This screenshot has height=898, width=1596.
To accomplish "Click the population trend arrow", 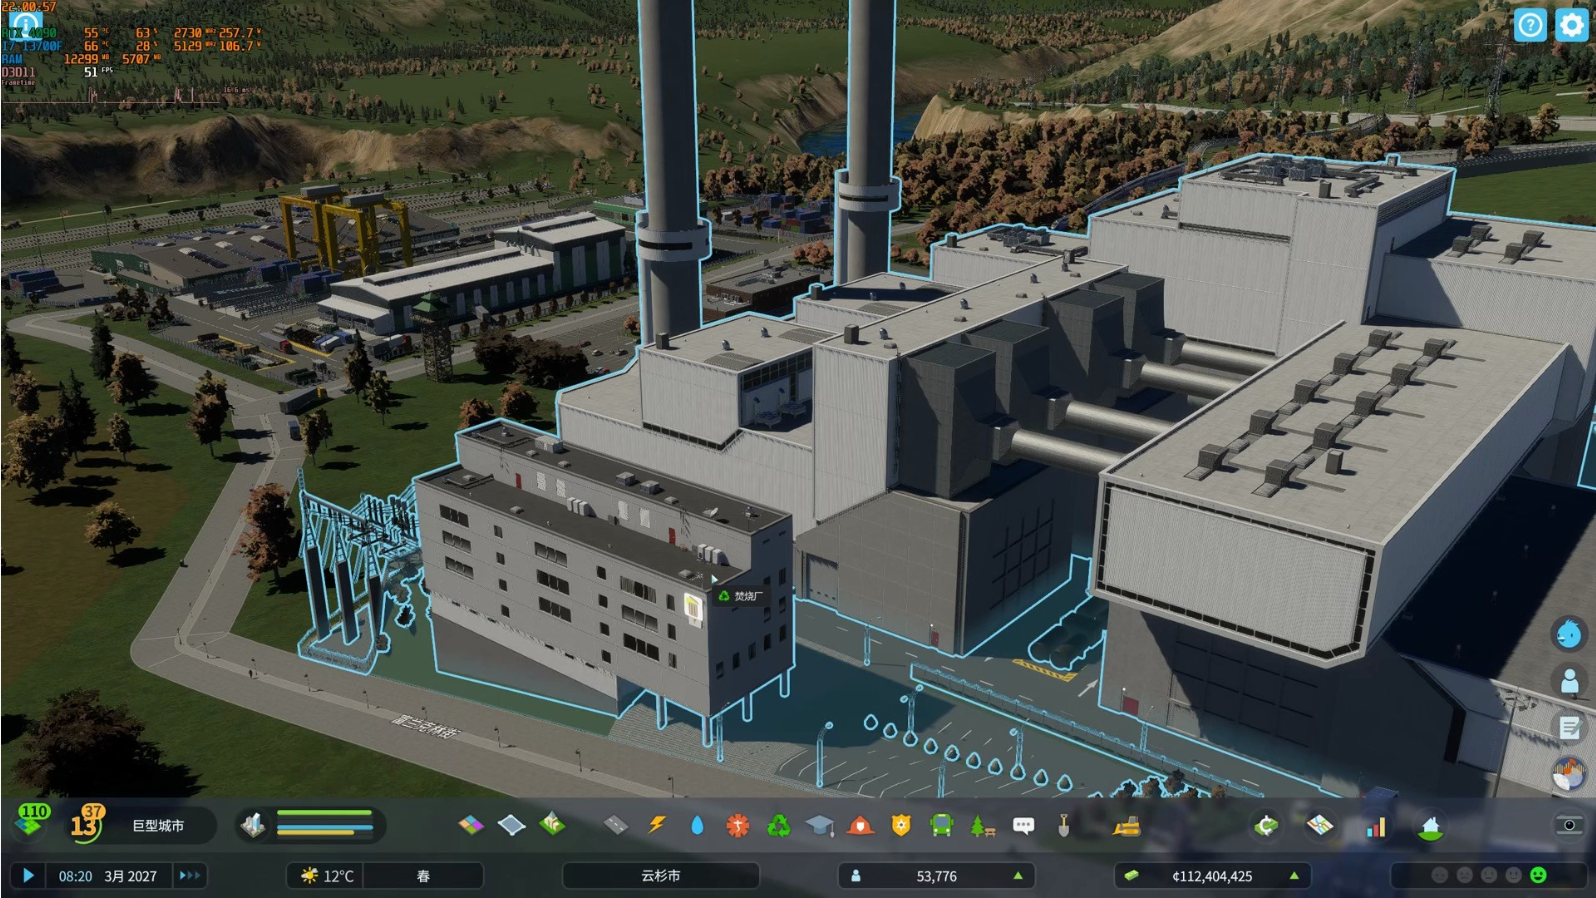I will click(1018, 876).
